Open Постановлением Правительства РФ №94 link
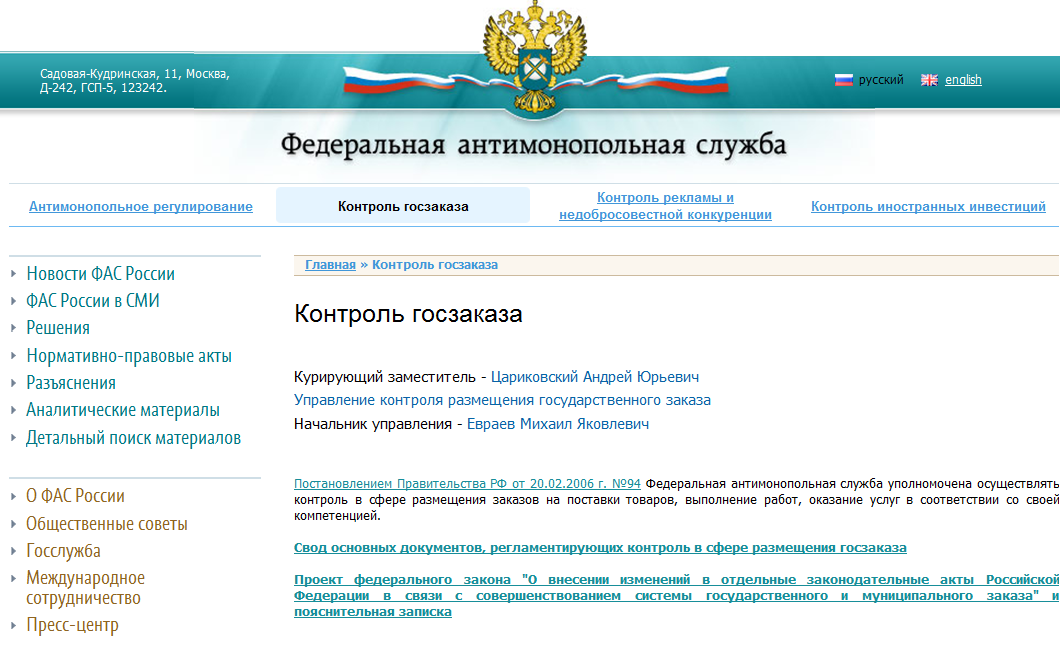 pyautogui.click(x=467, y=484)
